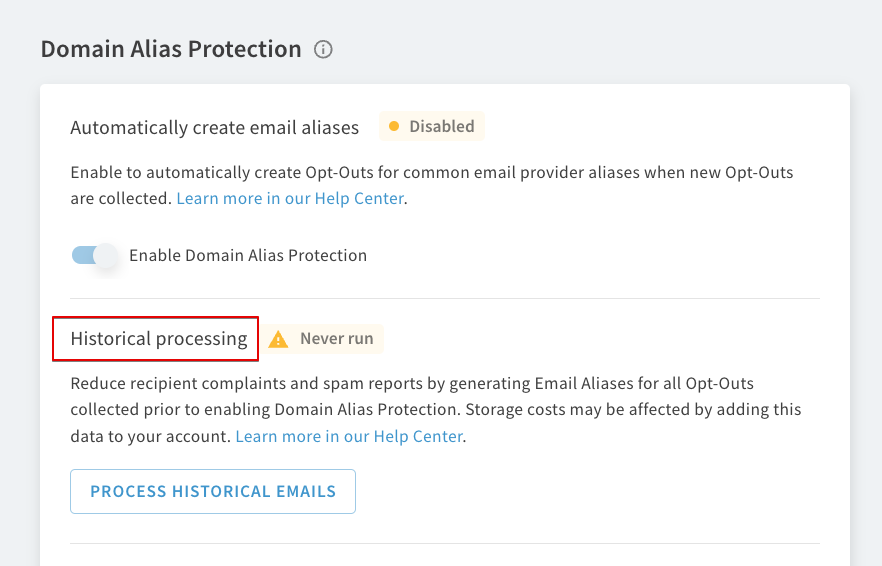Click the "Disabled" status badge text
The height and width of the screenshot is (566, 882).
pos(442,126)
